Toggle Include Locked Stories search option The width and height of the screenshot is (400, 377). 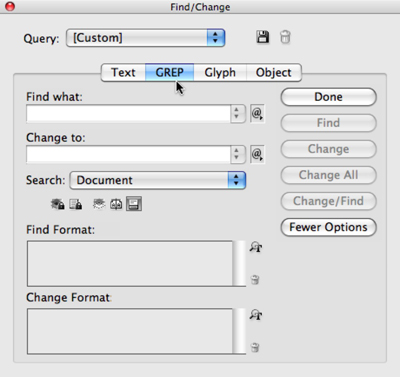pyautogui.click(x=76, y=204)
